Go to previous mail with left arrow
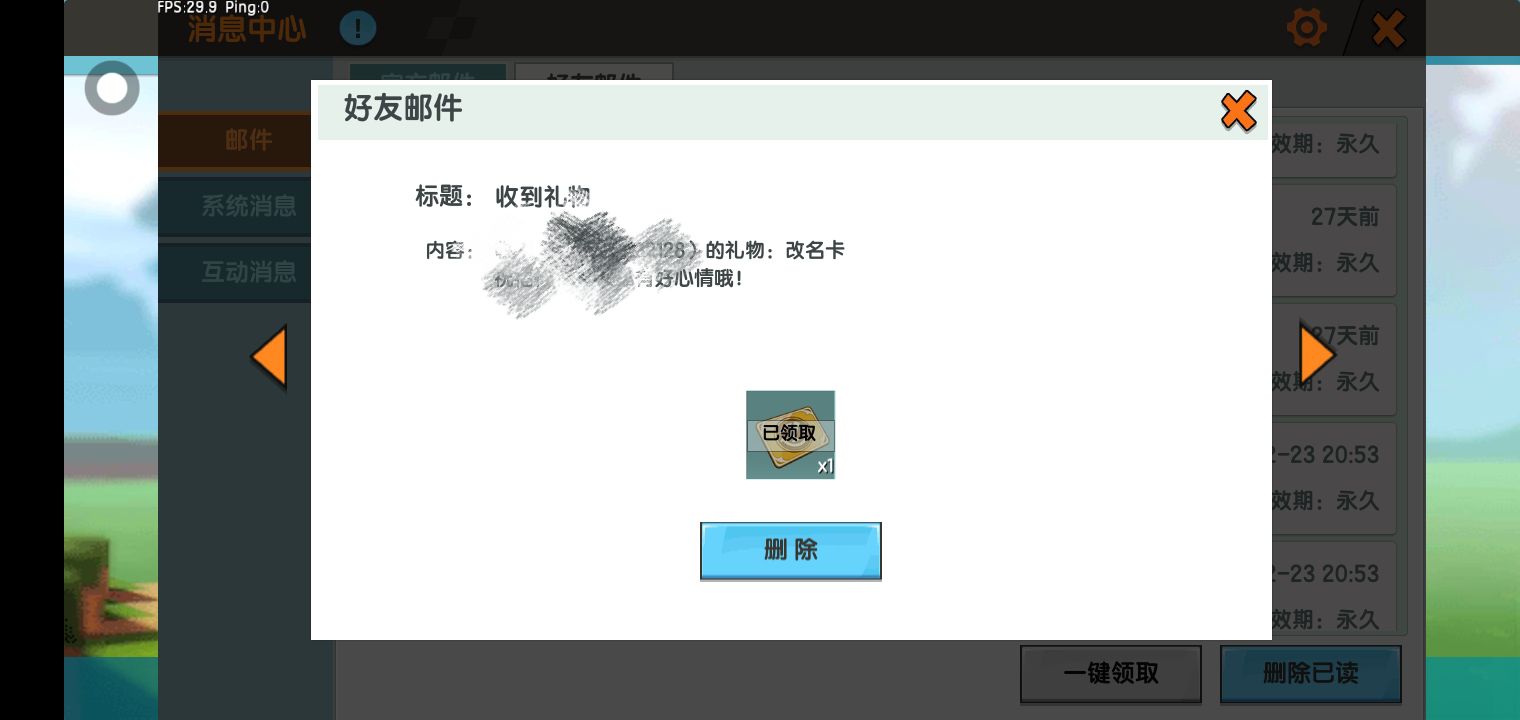Screen dimensions: 1520x720 (268, 357)
